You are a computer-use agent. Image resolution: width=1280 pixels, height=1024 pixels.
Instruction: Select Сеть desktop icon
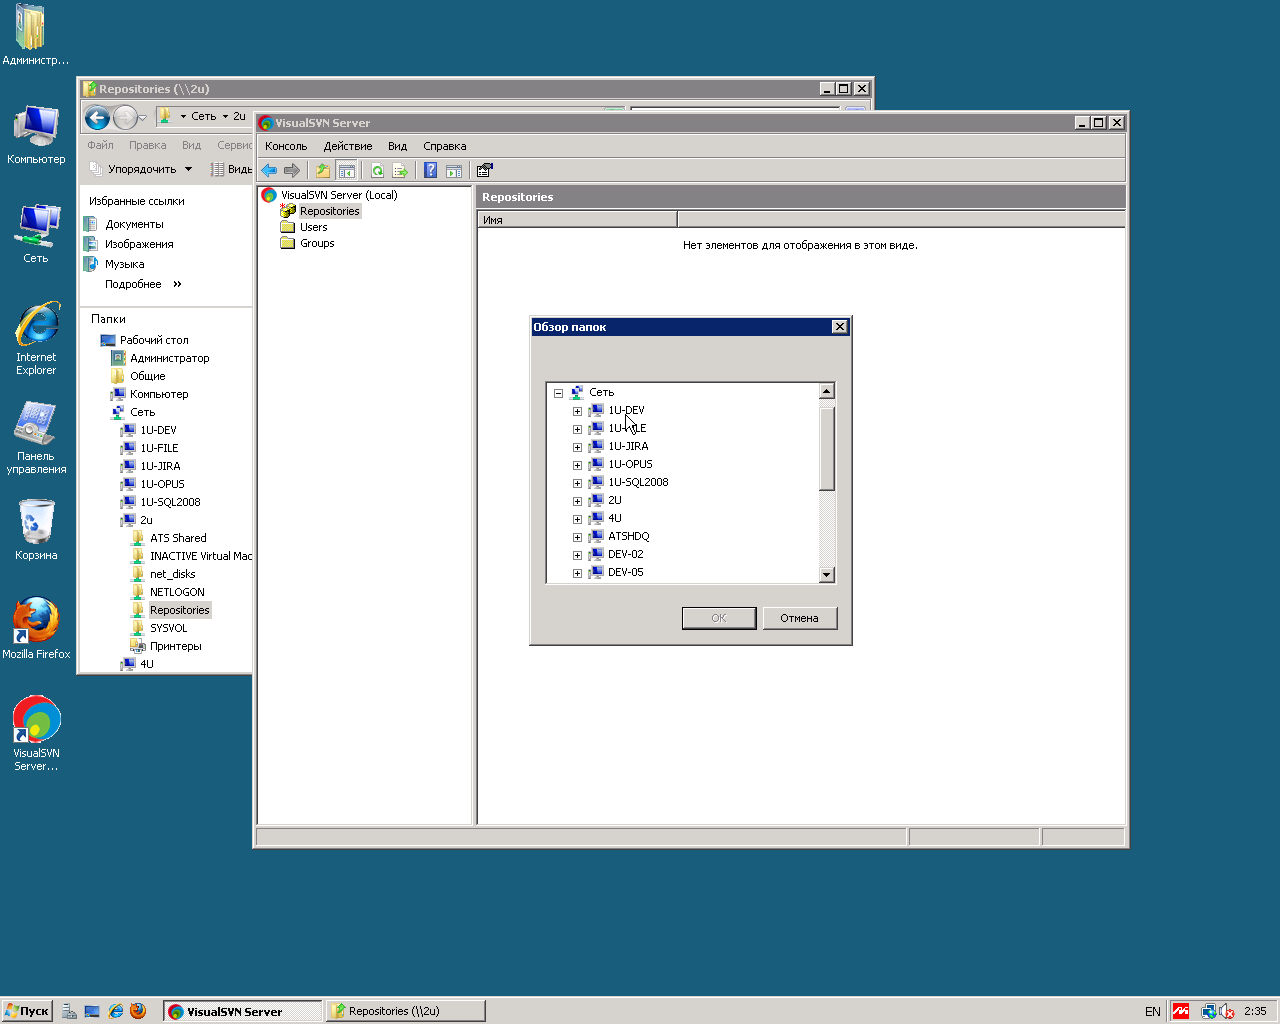click(36, 233)
